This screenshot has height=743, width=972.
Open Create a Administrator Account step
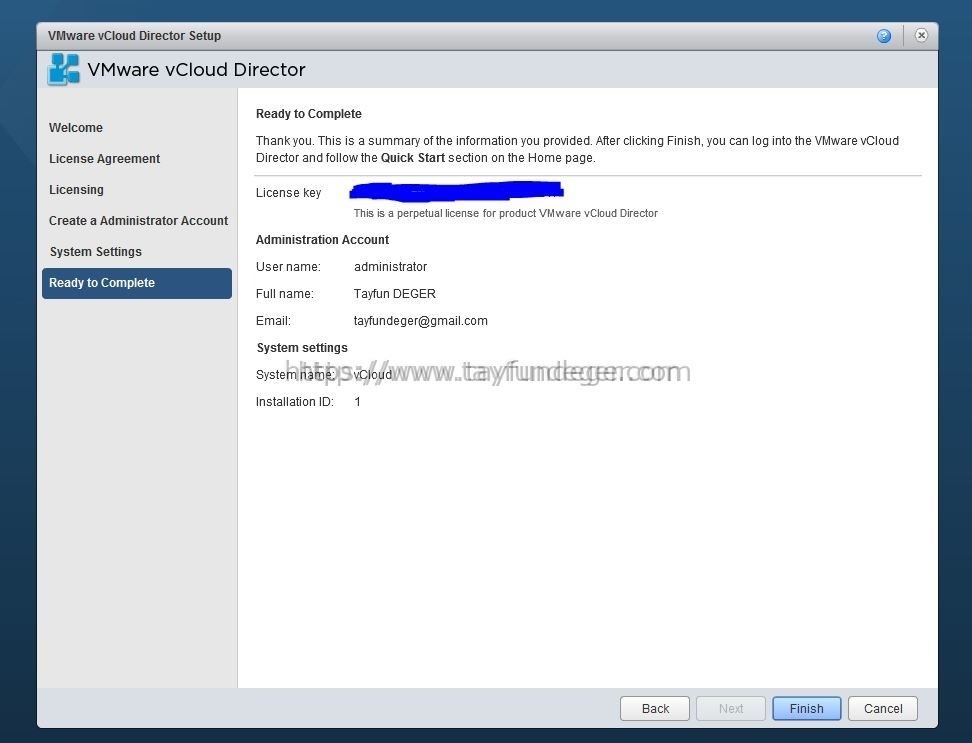click(138, 221)
